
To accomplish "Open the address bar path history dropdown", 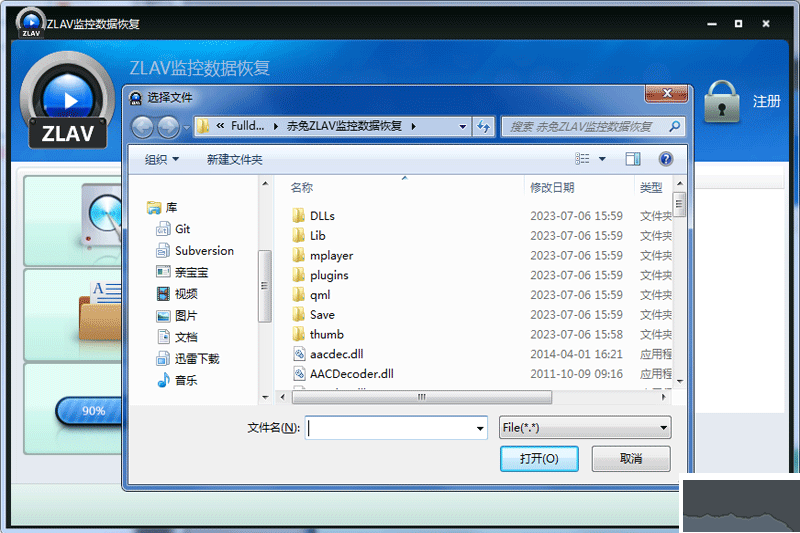I will click(x=462, y=126).
